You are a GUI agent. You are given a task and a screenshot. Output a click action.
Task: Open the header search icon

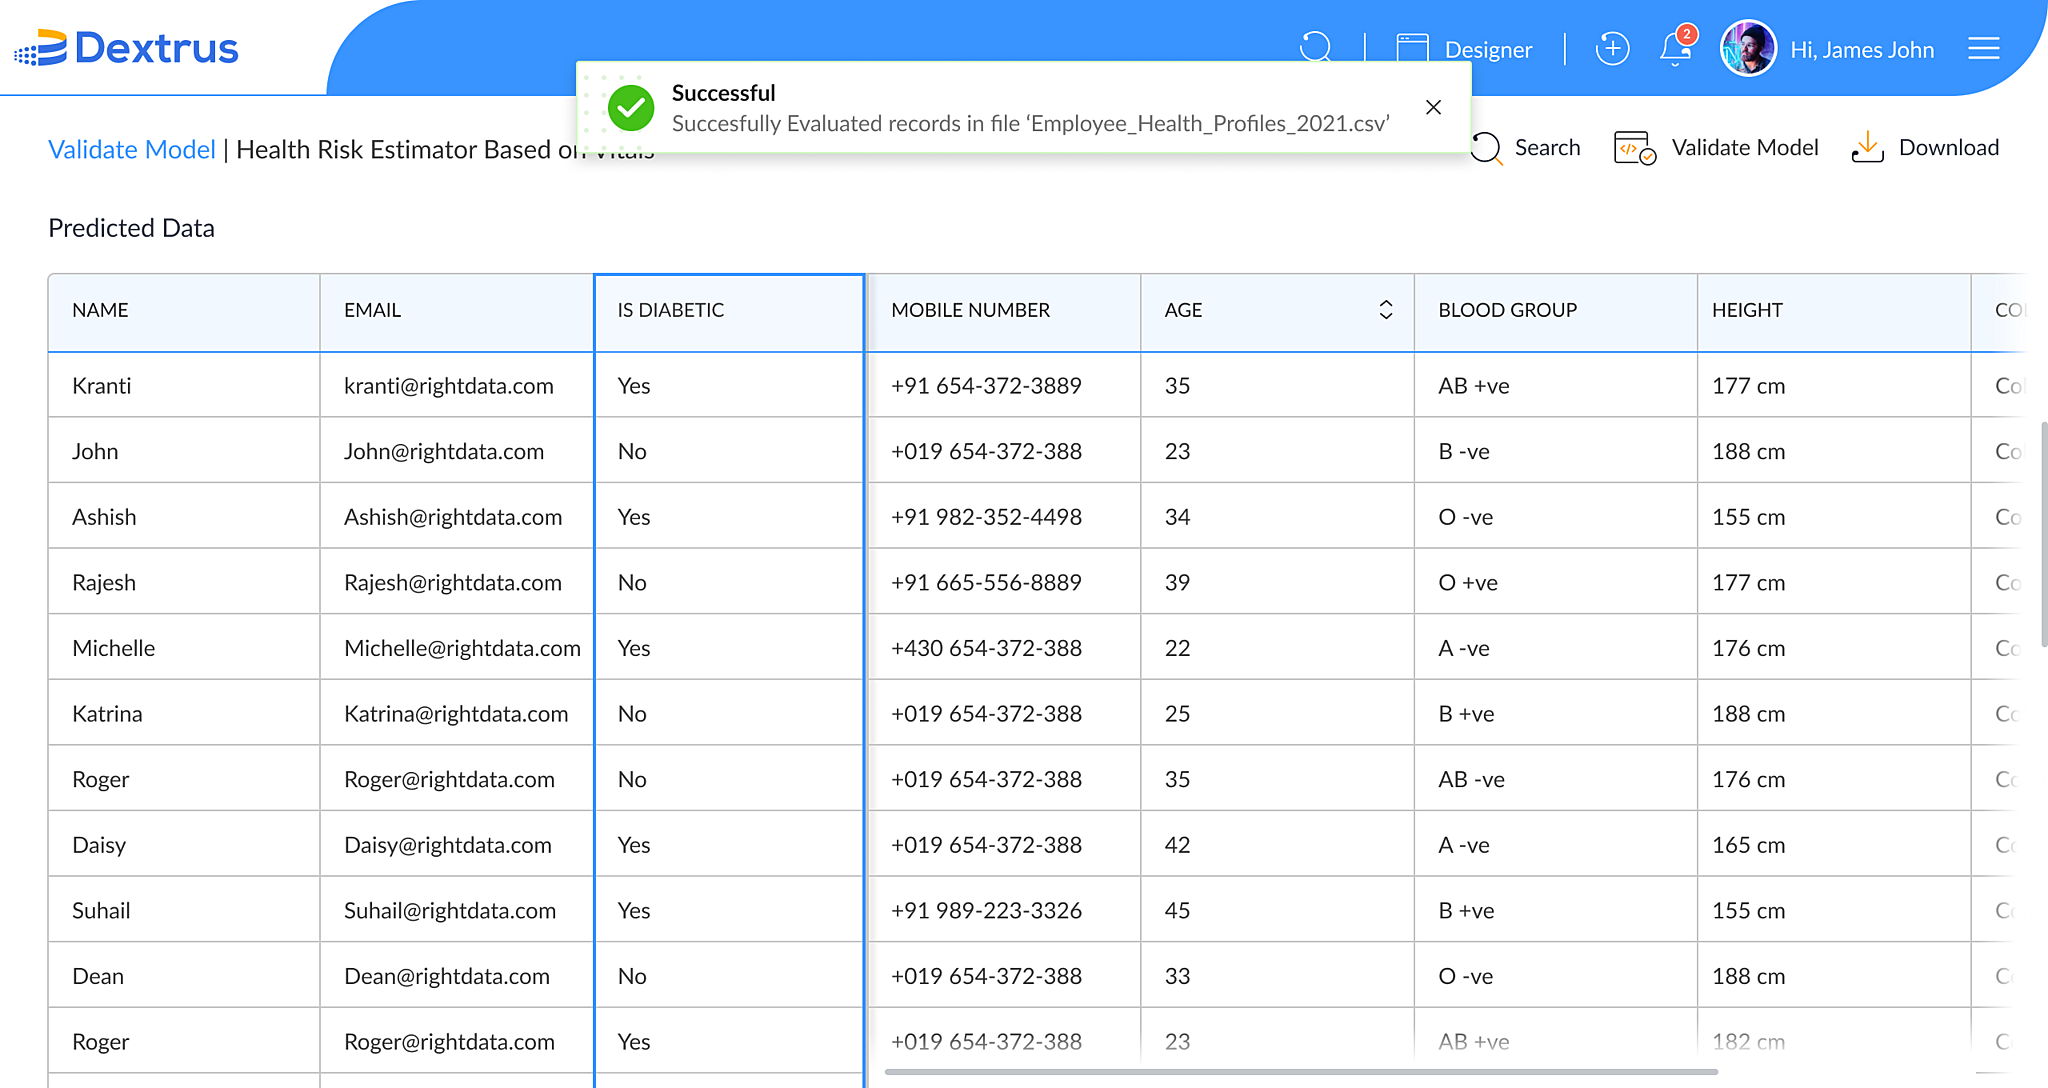[x=1316, y=47]
